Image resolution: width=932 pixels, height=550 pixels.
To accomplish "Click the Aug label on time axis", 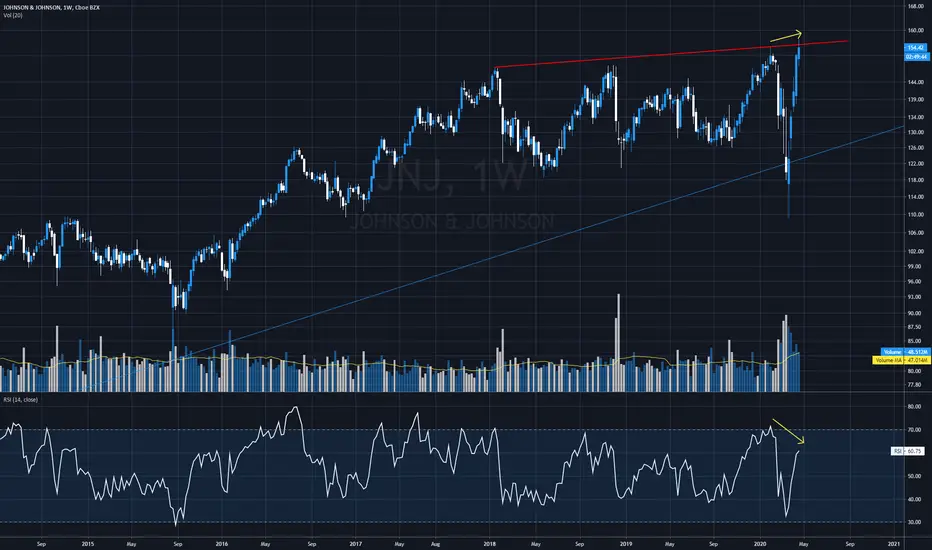I will [x=435, y=543].
